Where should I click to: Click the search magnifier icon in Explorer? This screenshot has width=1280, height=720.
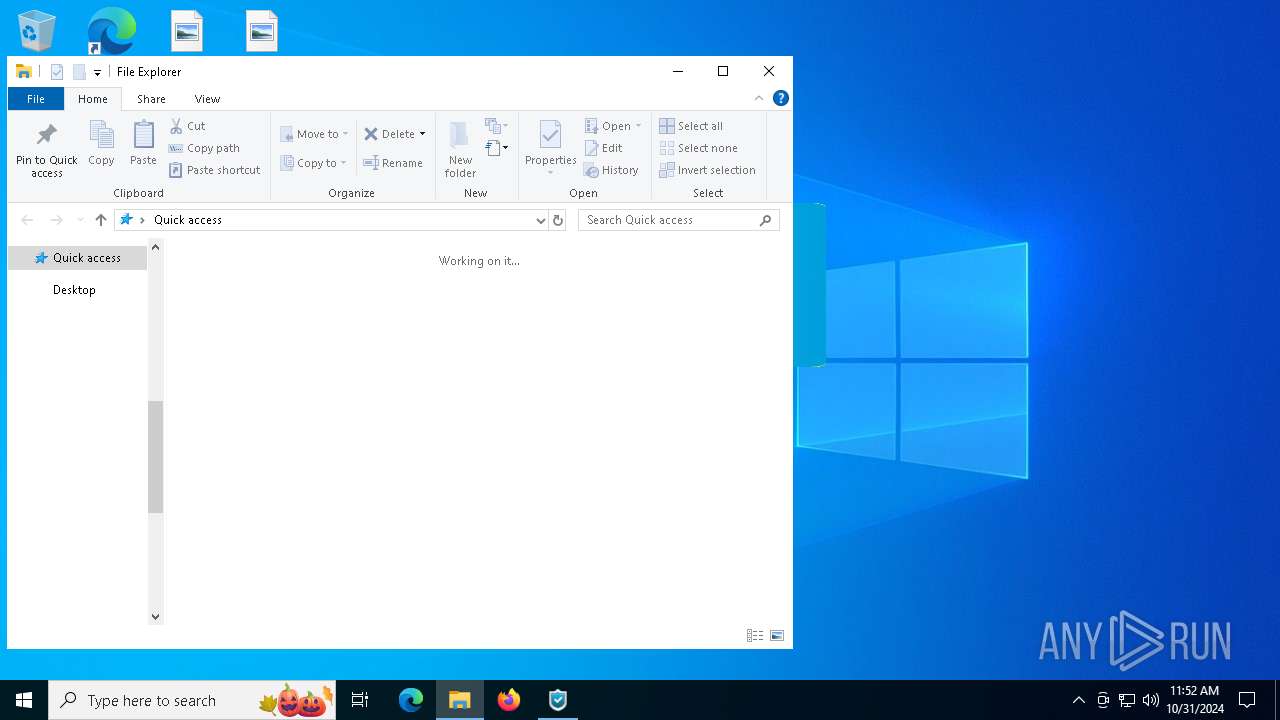click(x=766, y=220)
